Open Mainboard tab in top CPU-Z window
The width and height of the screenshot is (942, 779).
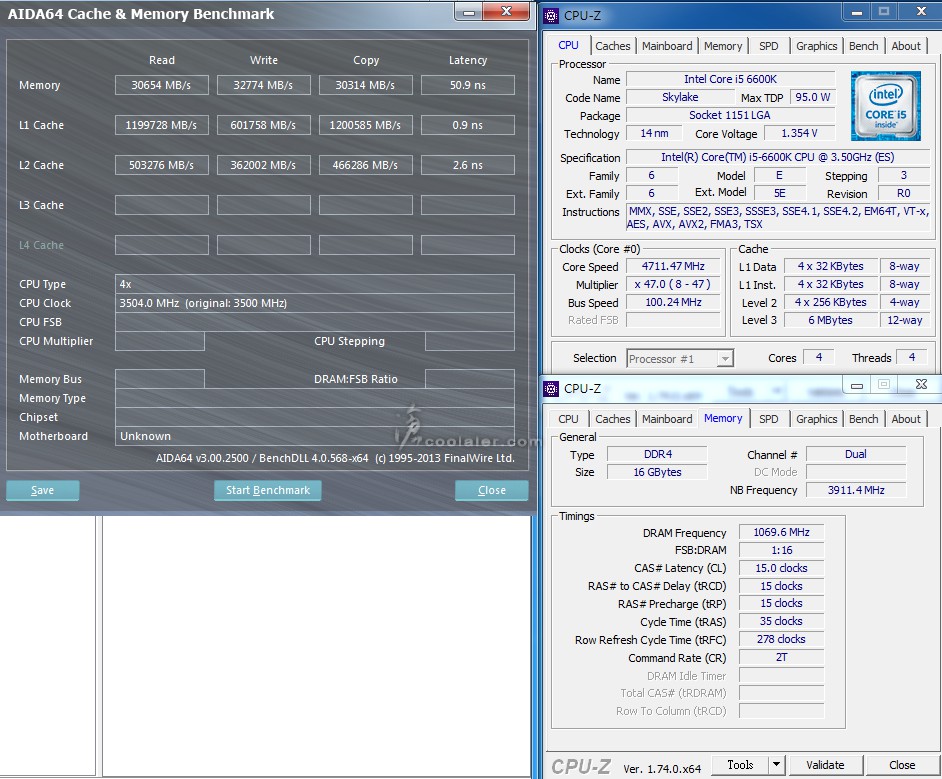click(666, 46)
